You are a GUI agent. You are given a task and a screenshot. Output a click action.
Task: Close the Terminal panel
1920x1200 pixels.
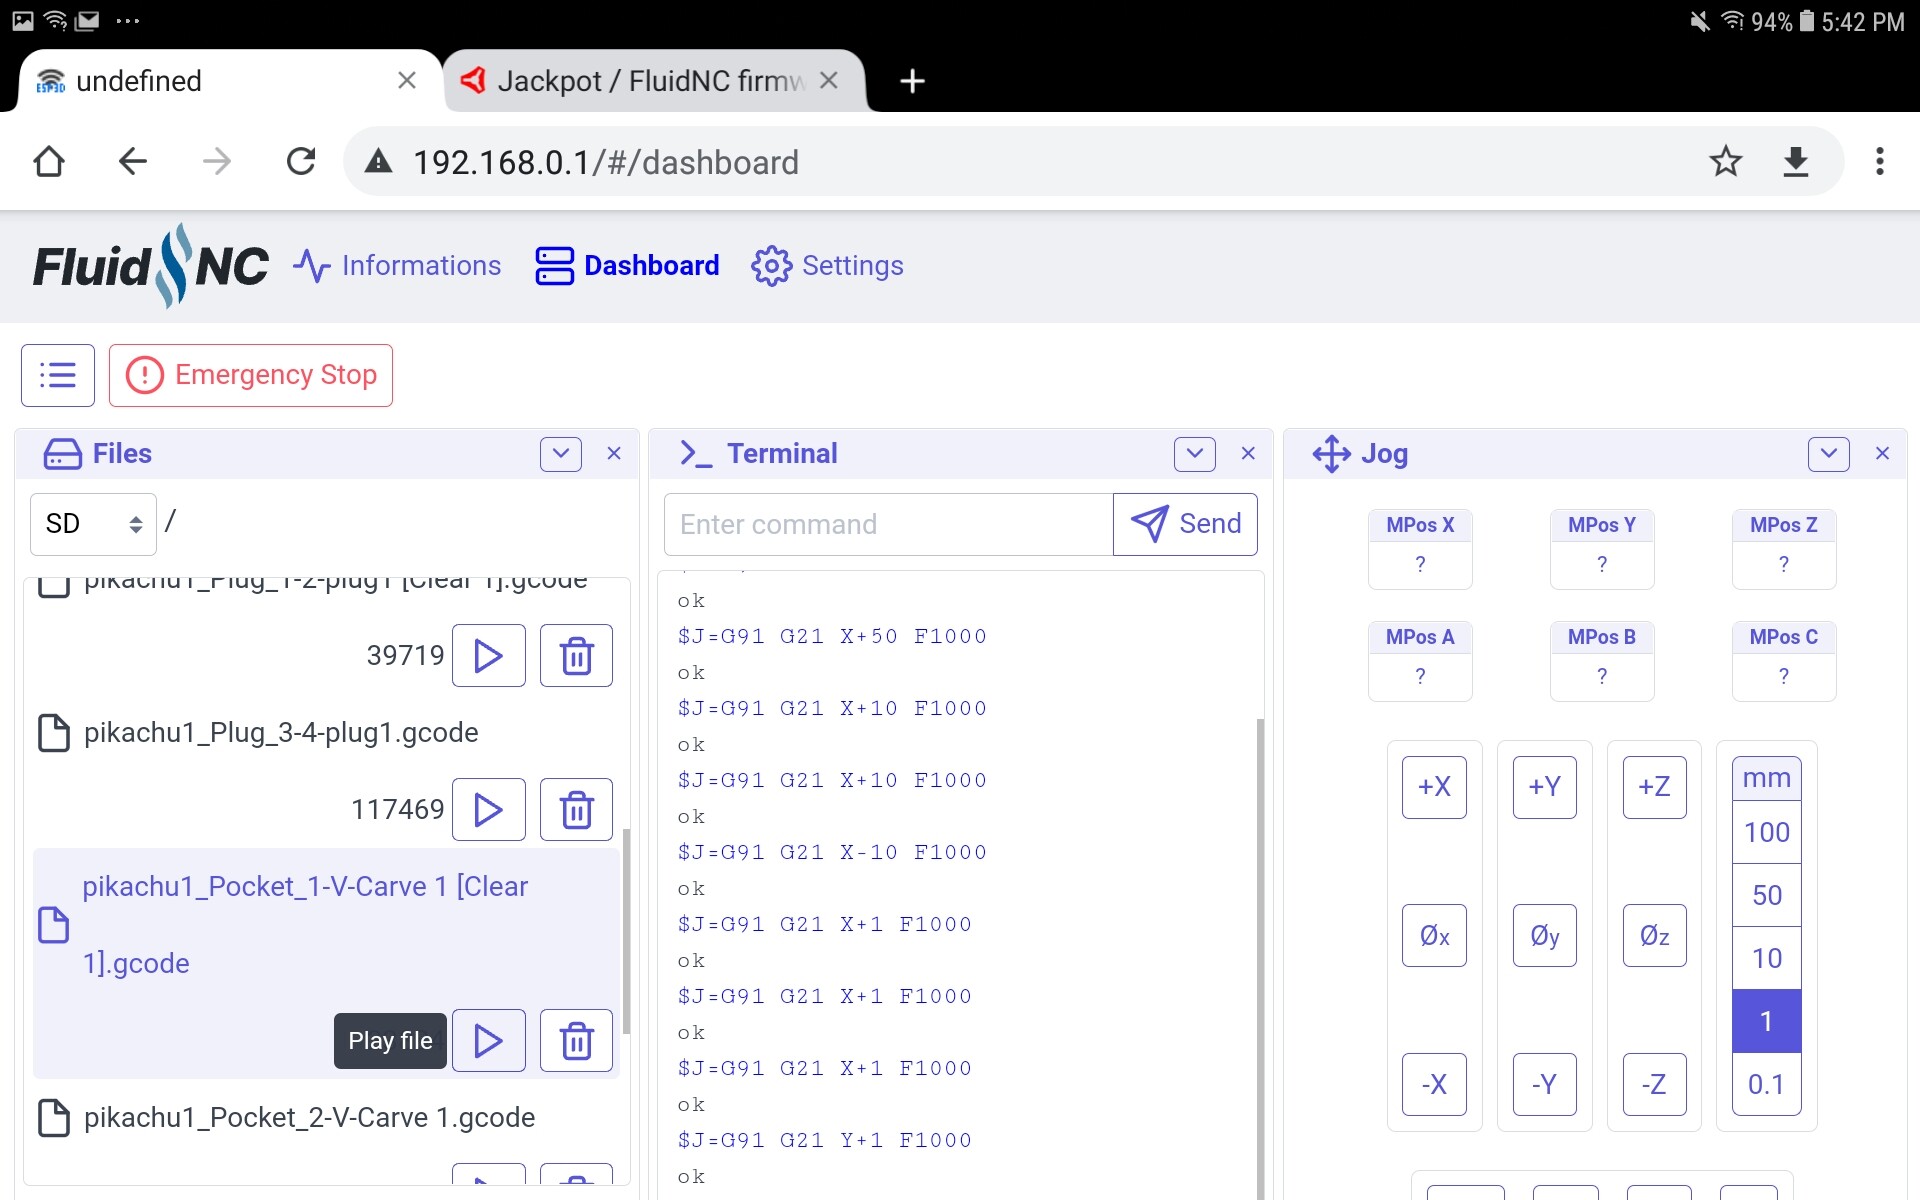point(1248,454)
